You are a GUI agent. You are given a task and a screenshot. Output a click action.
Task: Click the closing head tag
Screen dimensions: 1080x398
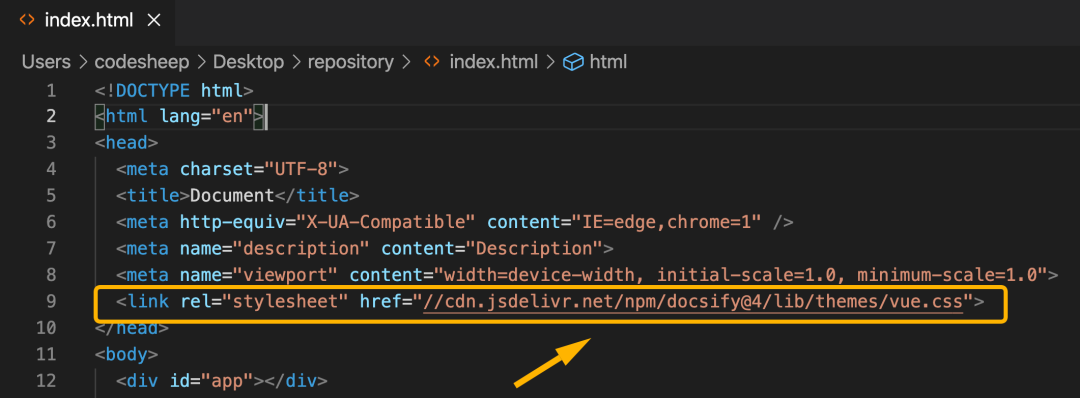[x=132, y=328]
